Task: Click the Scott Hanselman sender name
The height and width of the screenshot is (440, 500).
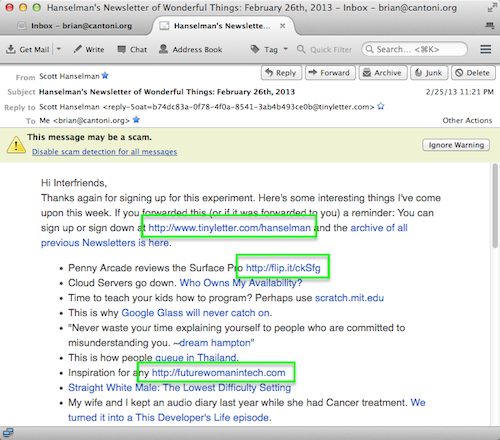Action: pyautogui.click(x=69, y=76)
